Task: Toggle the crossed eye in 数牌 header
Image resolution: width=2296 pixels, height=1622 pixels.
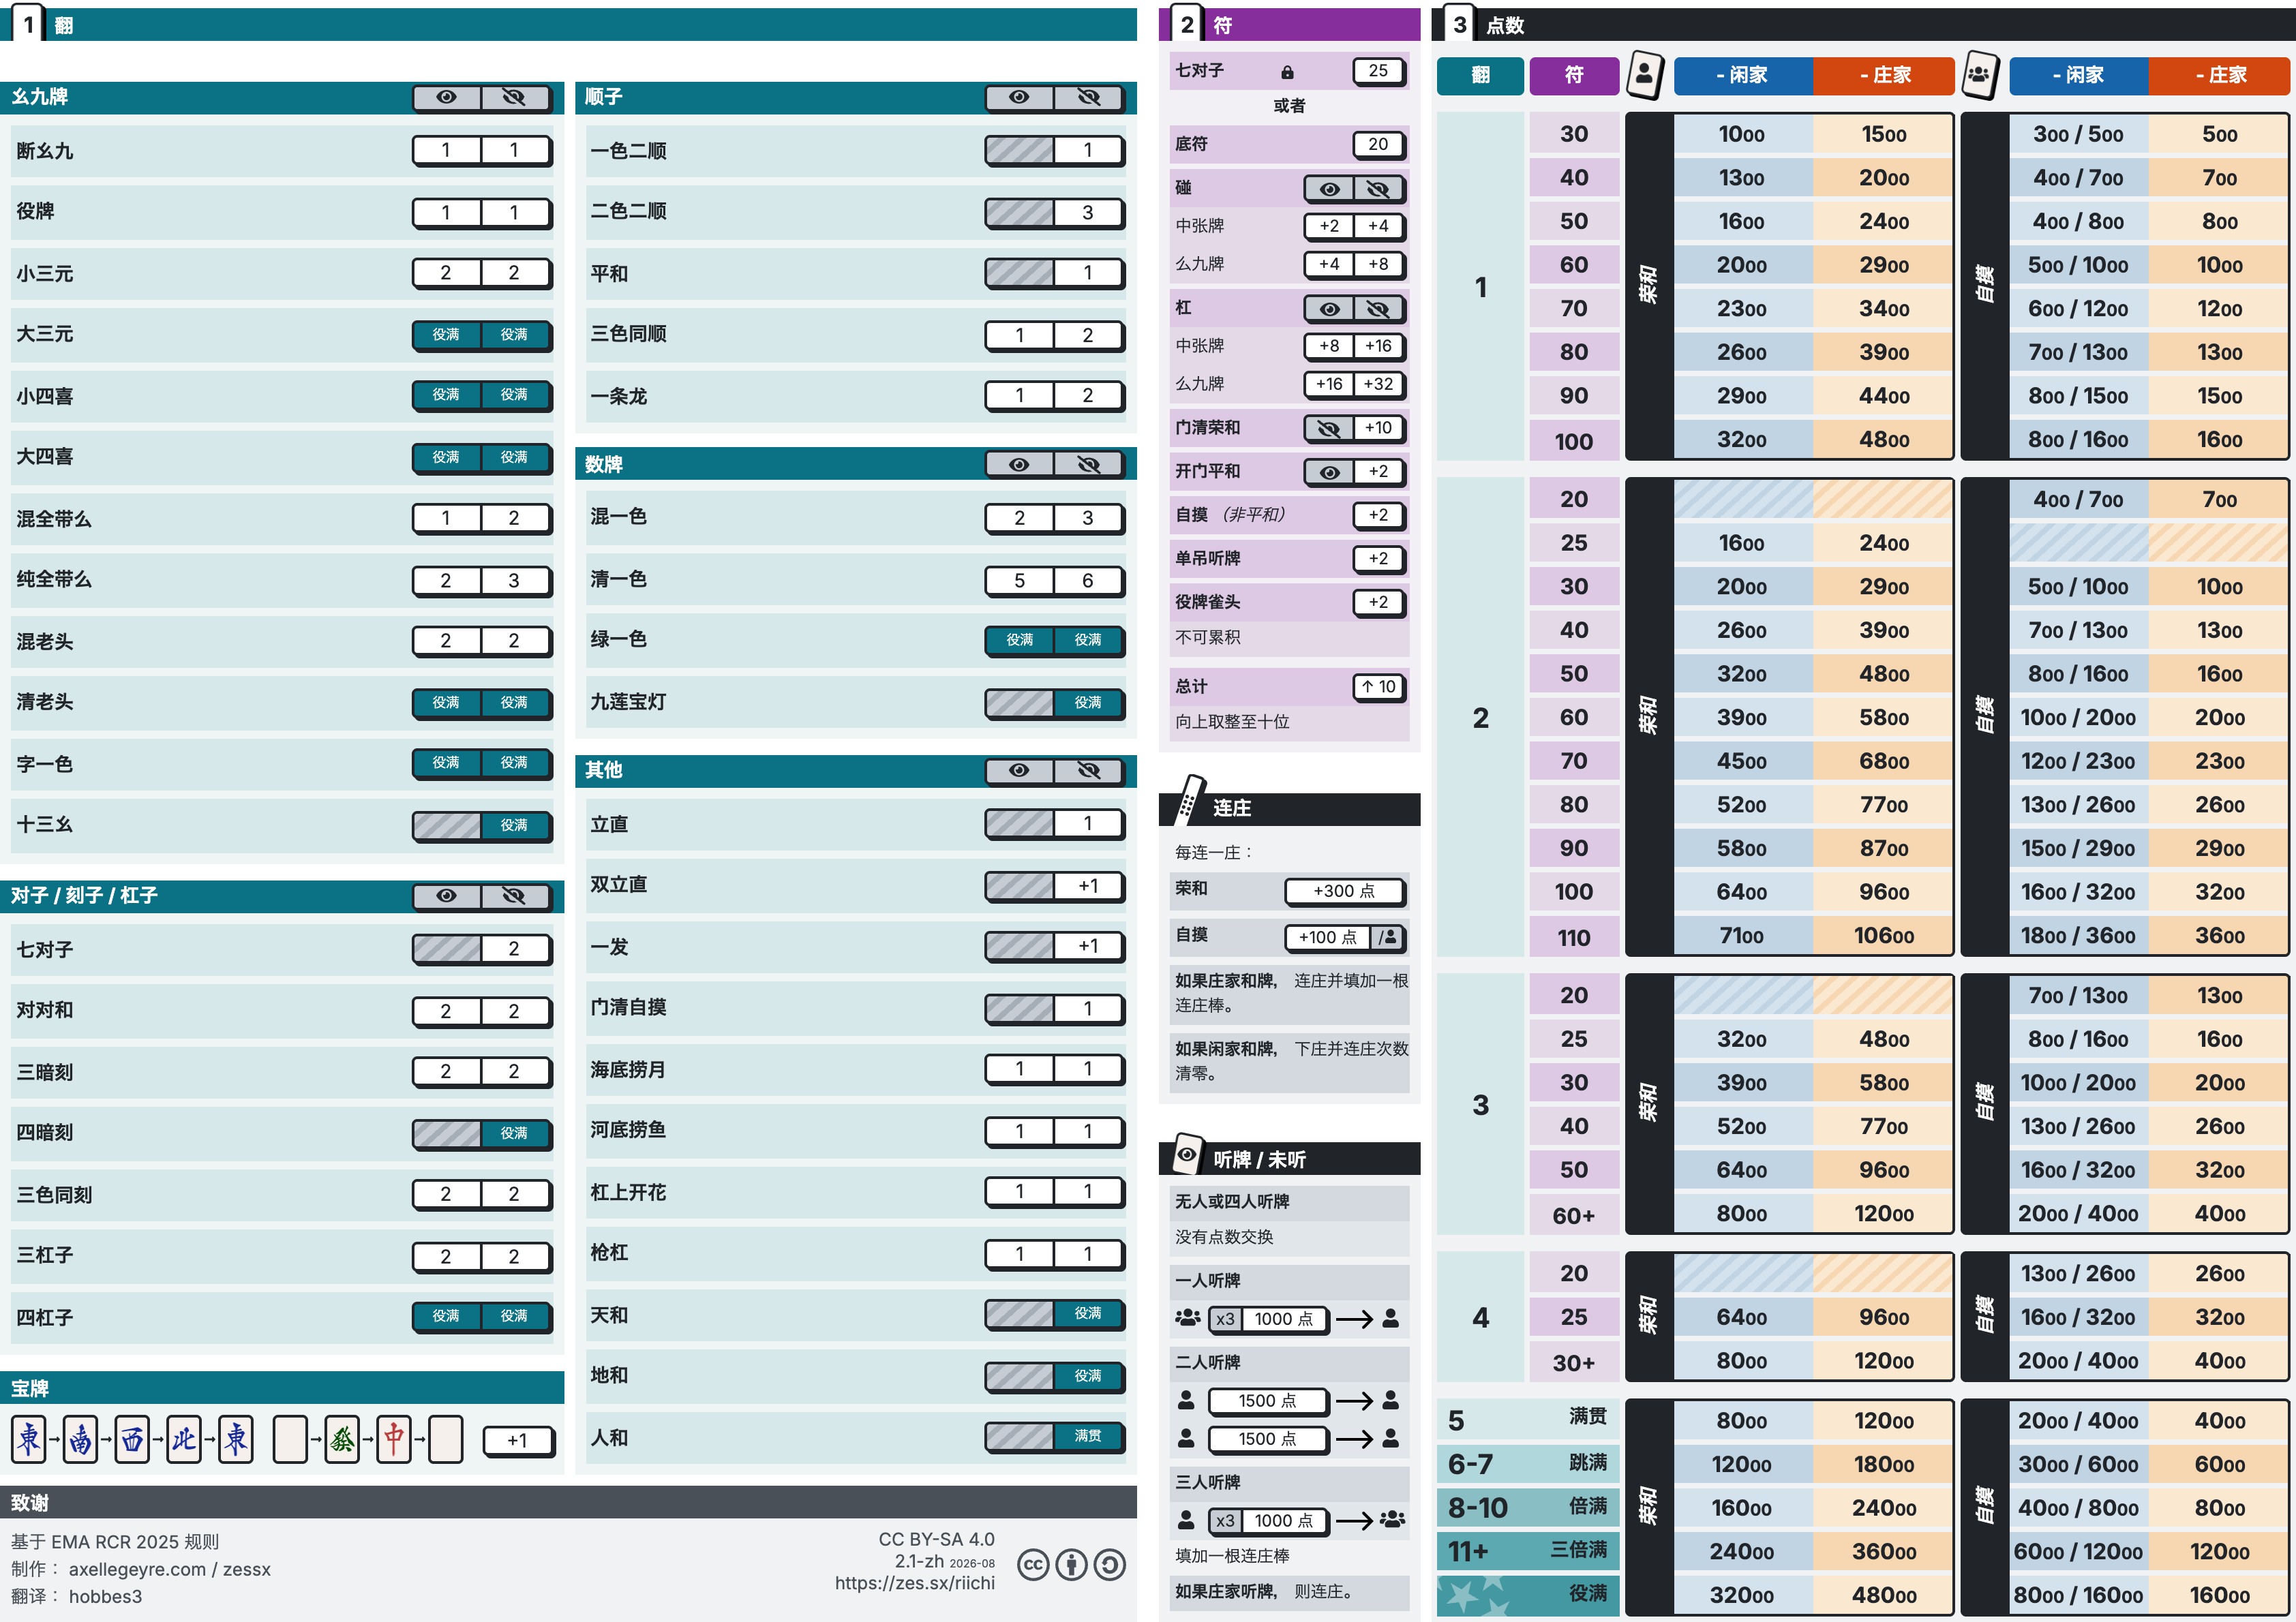Action: coord(1088,465)
